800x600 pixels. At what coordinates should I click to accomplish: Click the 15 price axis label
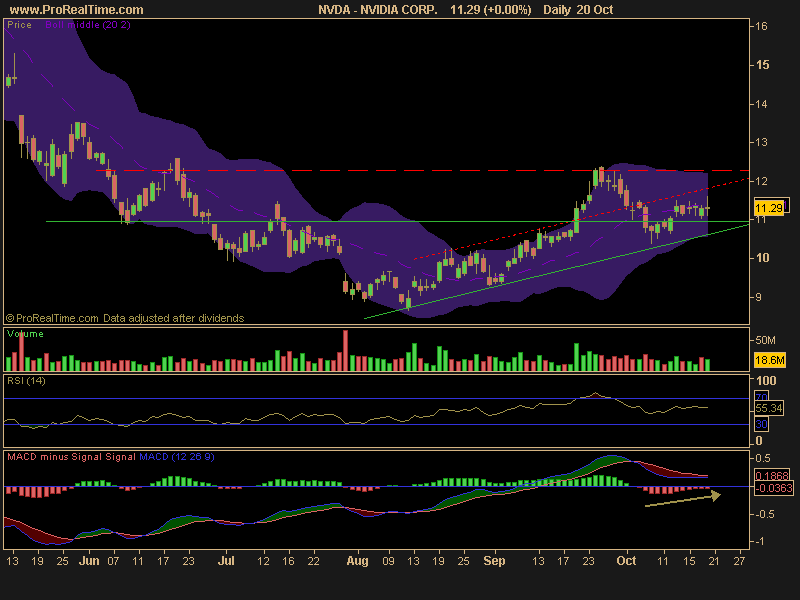pos(762,65)
